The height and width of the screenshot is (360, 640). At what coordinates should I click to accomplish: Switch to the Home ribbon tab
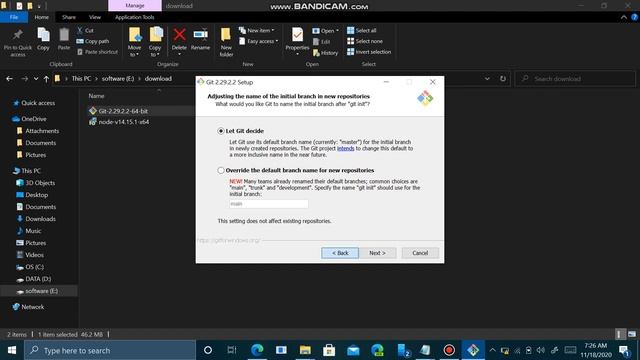coord(42,17)
